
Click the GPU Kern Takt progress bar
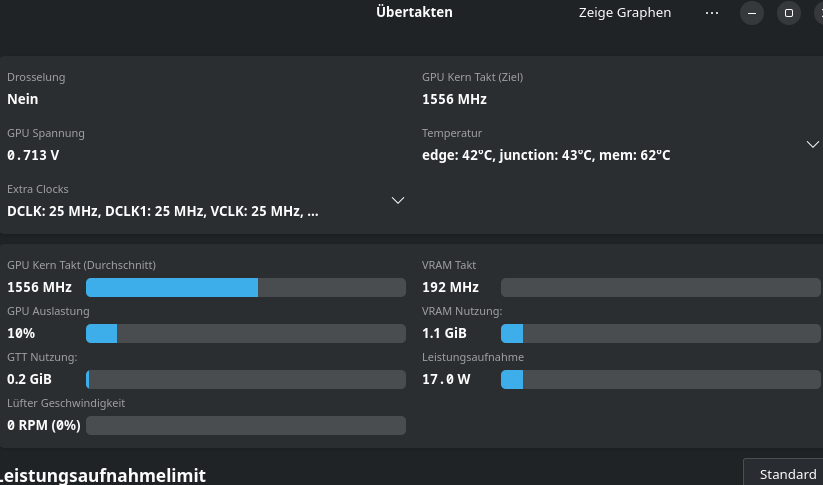pos(246,288)
